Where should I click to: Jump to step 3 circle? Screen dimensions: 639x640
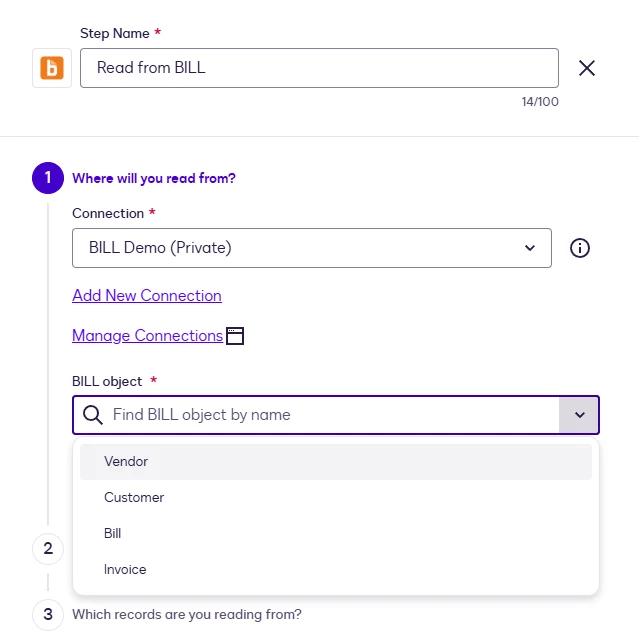48,615
